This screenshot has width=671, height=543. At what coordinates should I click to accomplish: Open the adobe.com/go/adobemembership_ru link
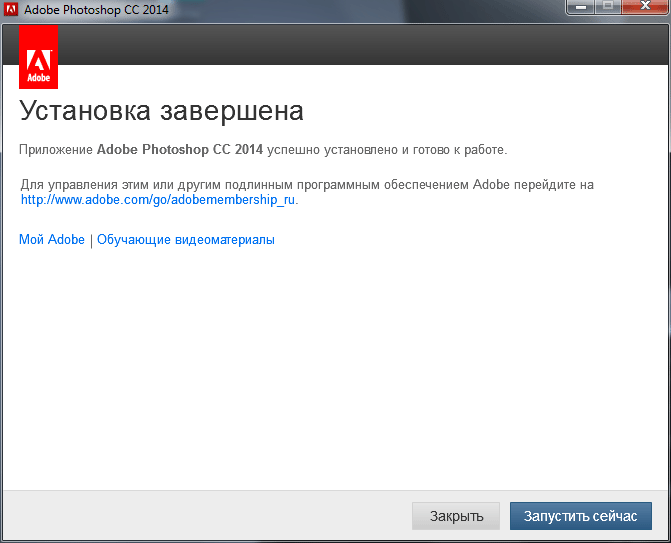click(x=159, y=199)
